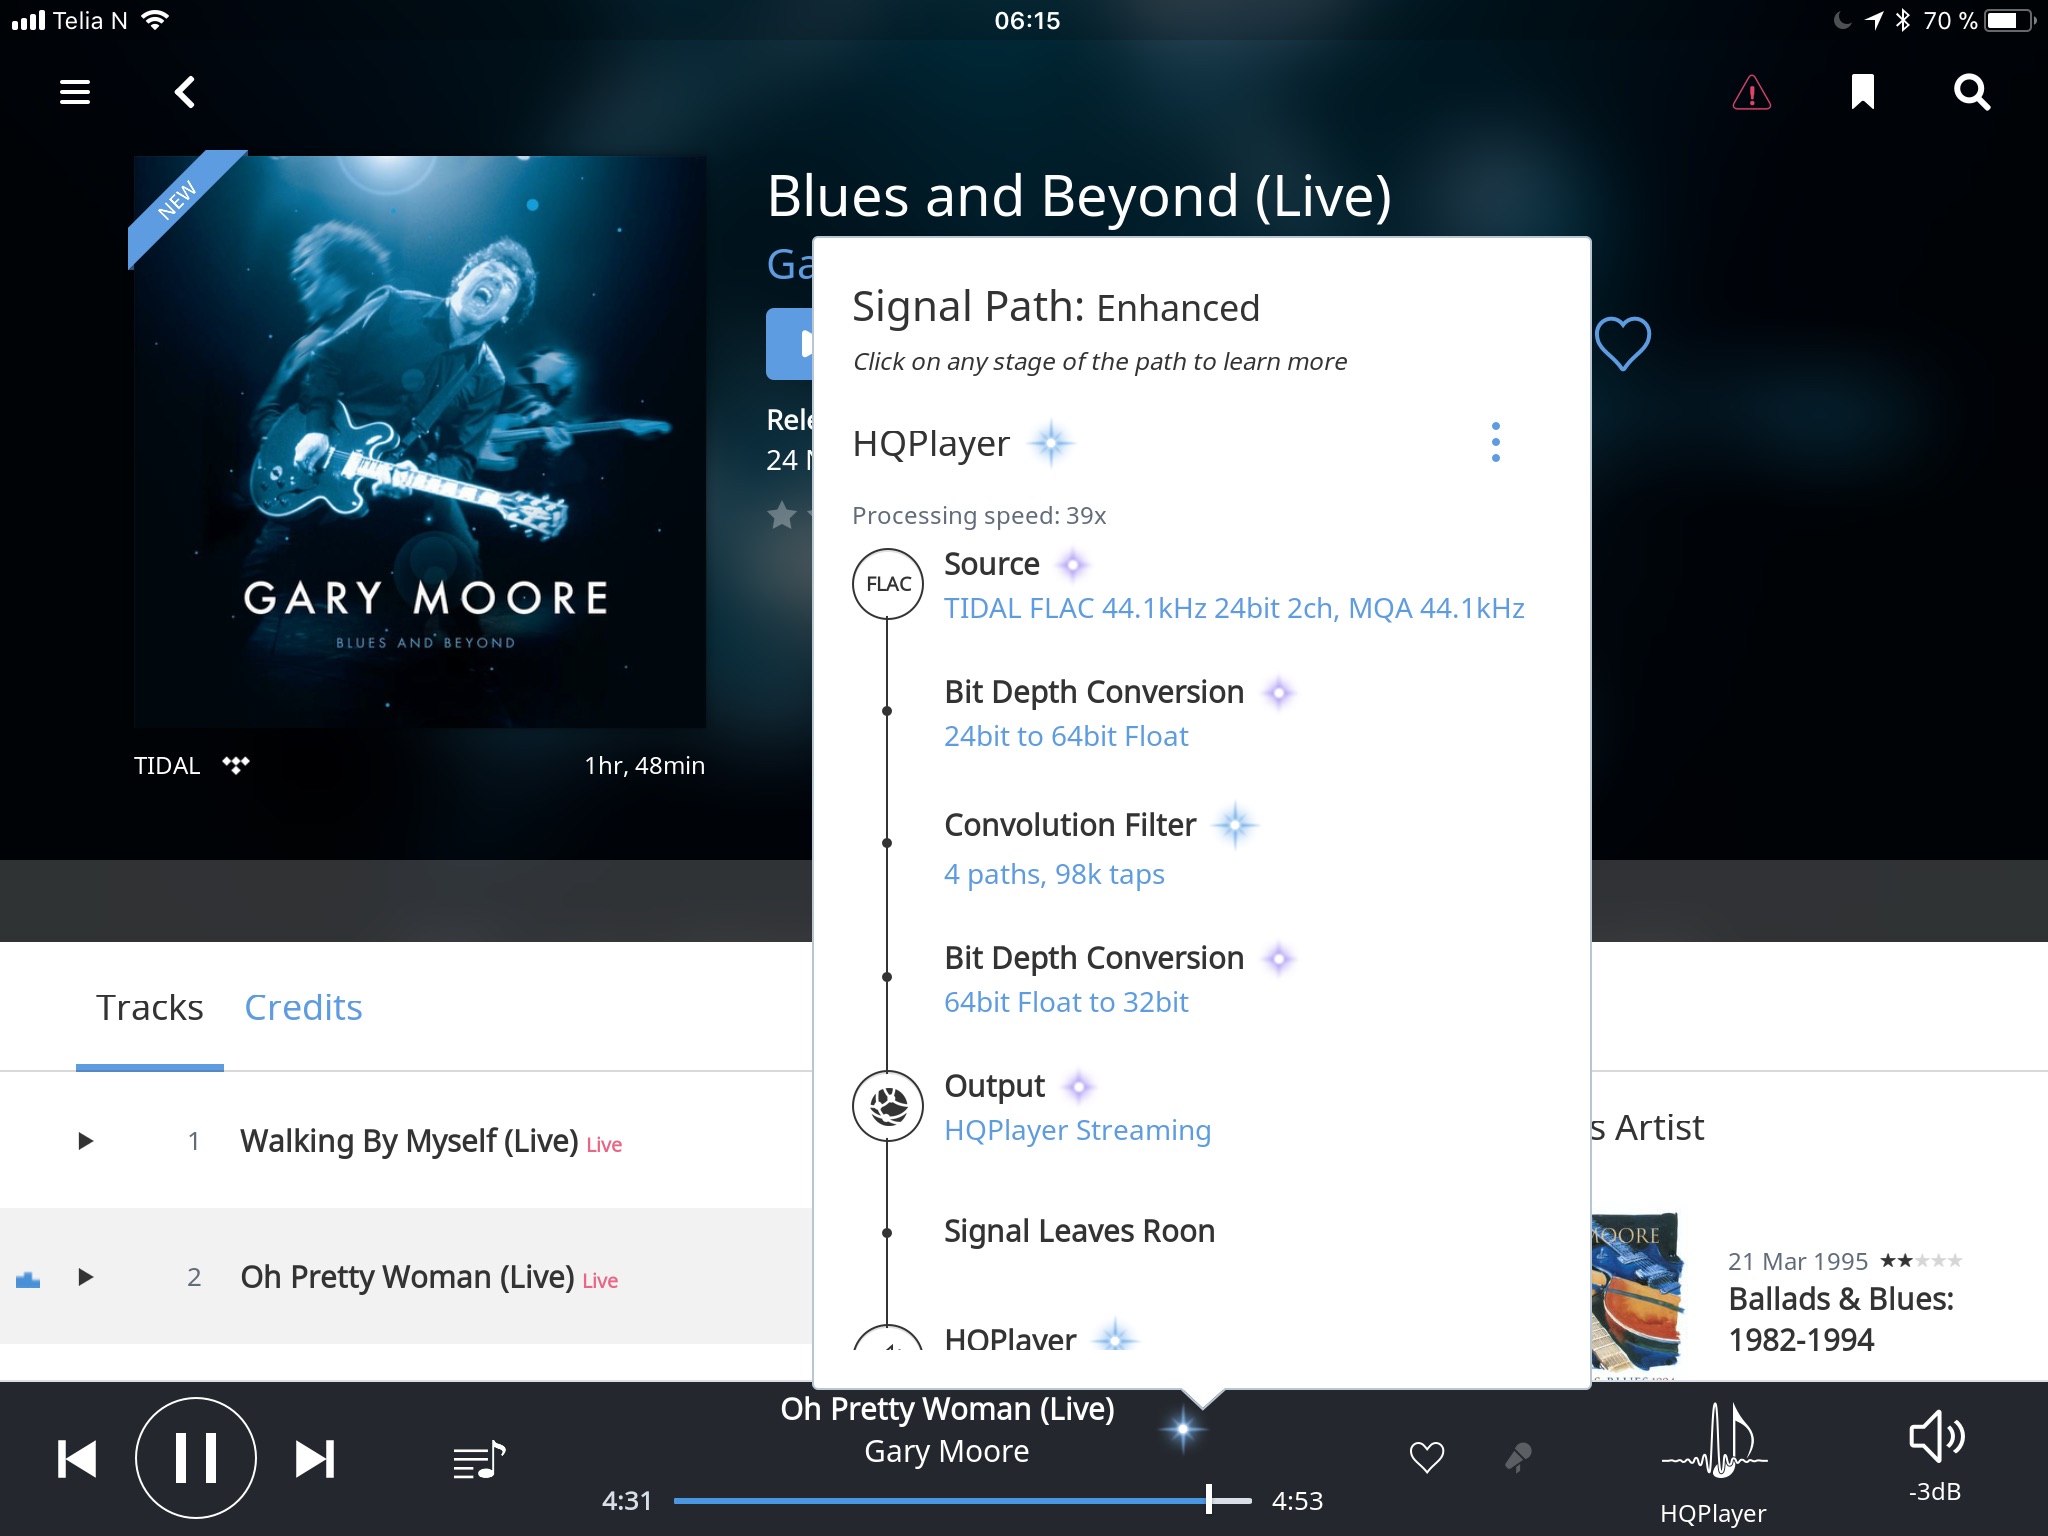Screen dimensions: 2048x1536
Task: Click now-playing equalizer indicator on track 2
Action: point(28,1279)
